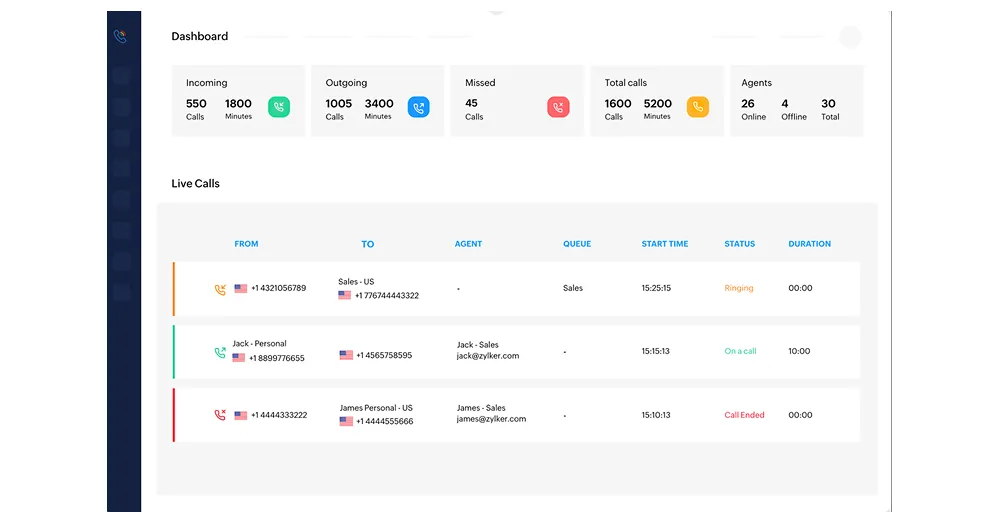Sort by the DURATION column header
This screenshot has height=512, width=1000.
[809, 244]
